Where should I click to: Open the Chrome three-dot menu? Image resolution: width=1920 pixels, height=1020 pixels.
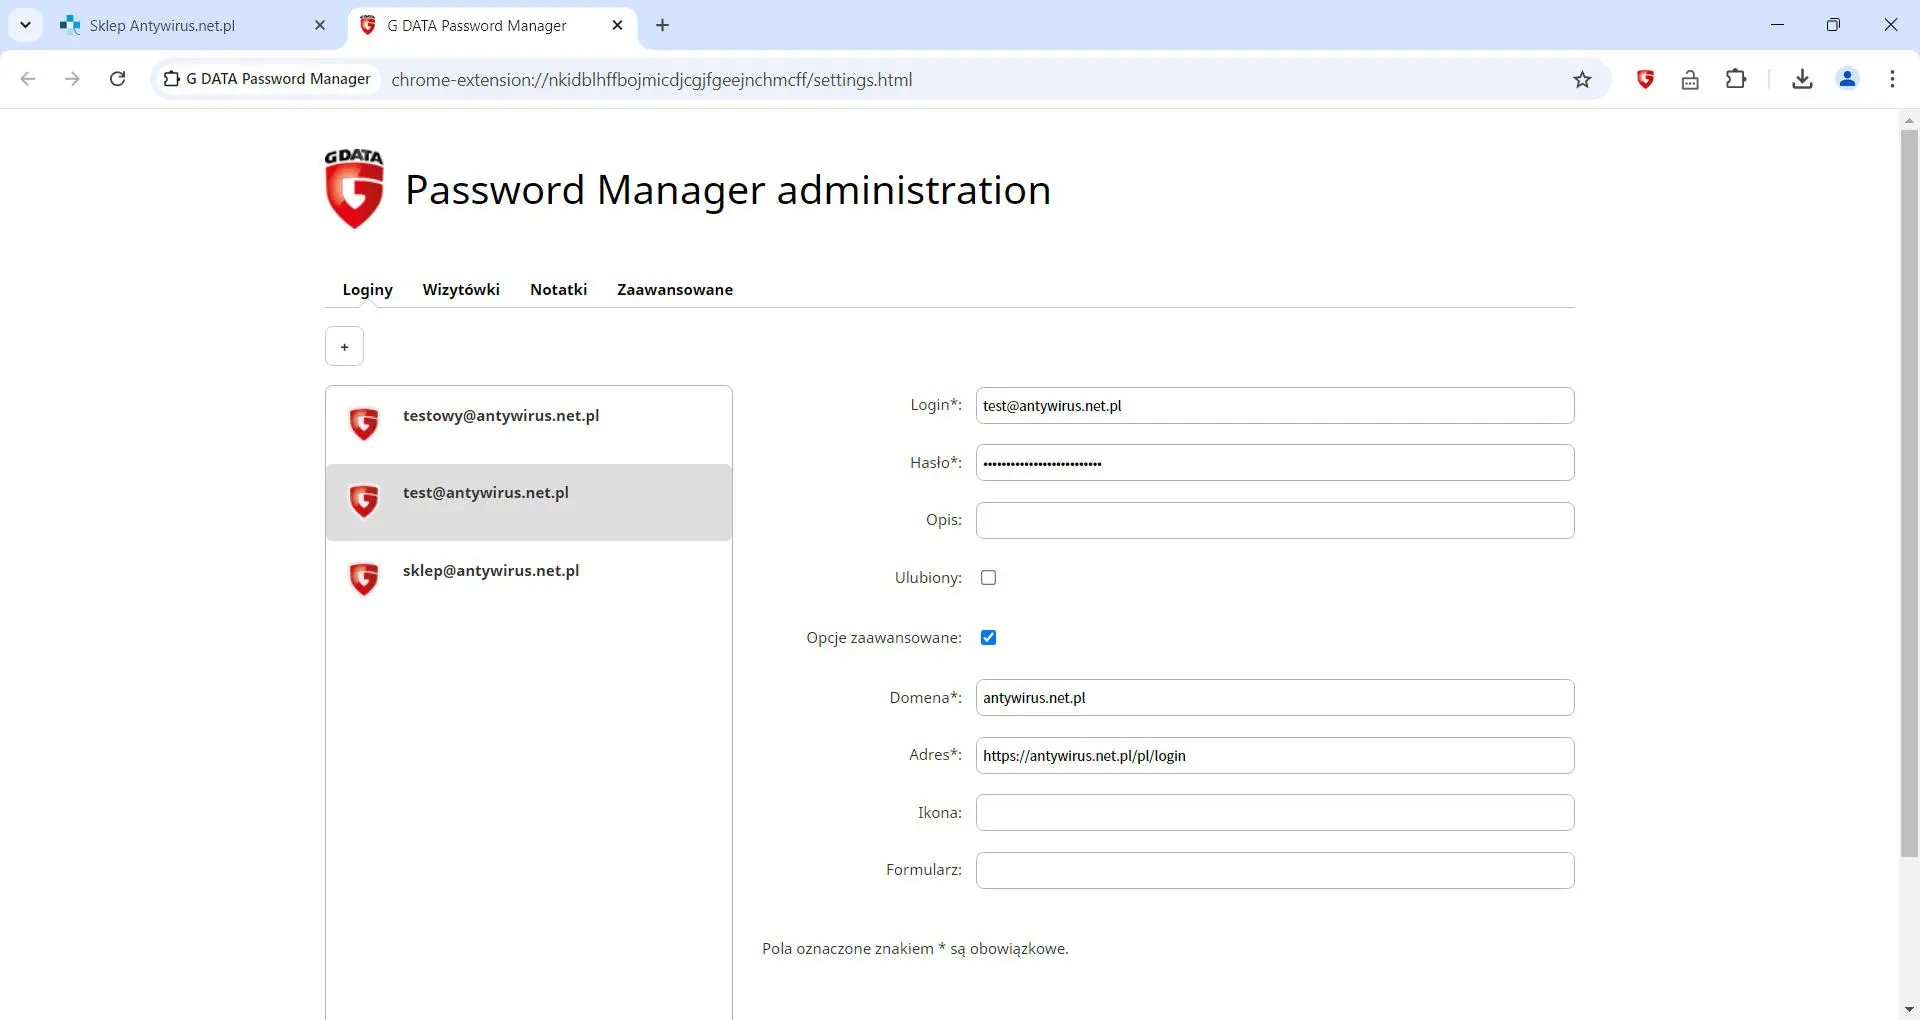[x=1892, y=79]
